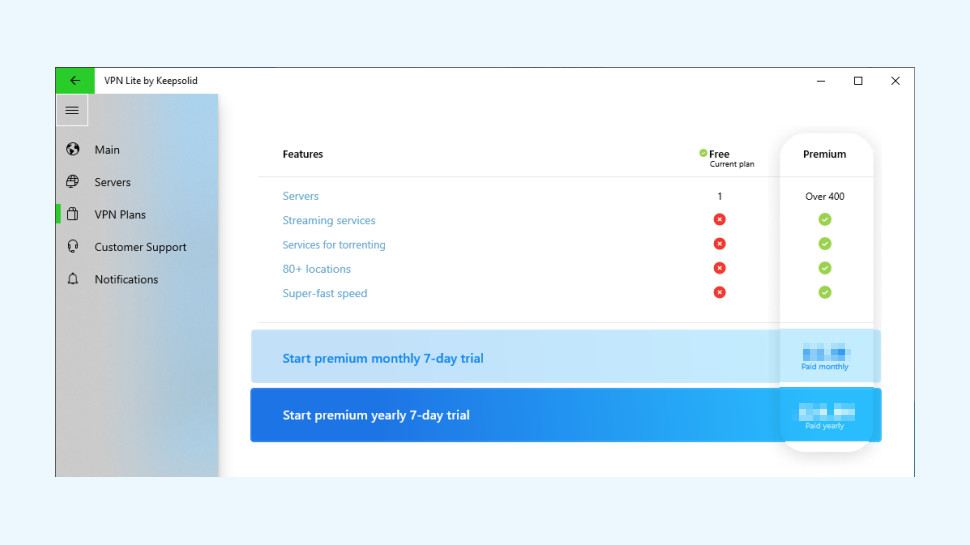Click the 'Features' column header
The height and width of the screenshot is (545, 970).
[x=303, y=154]
